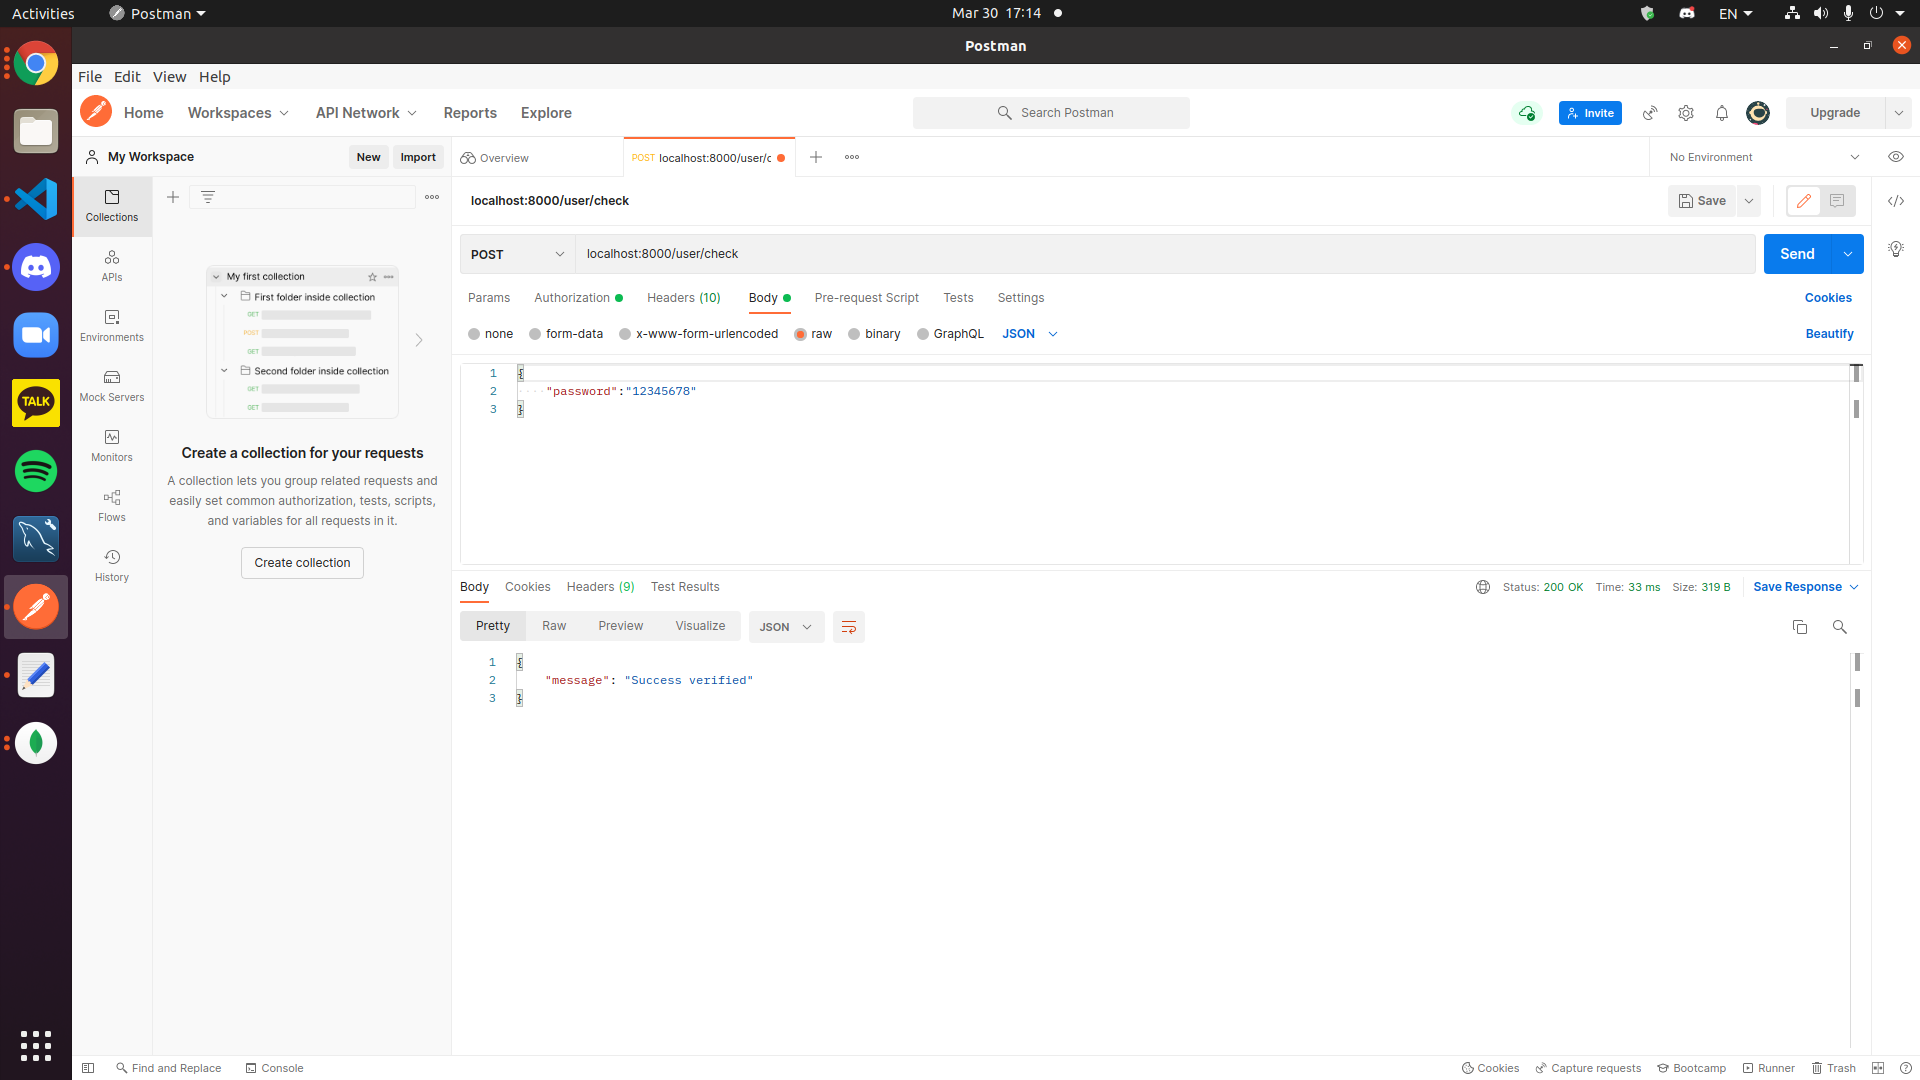
Task: Open the No Environment dropdown
Action: pos(1764,157)
